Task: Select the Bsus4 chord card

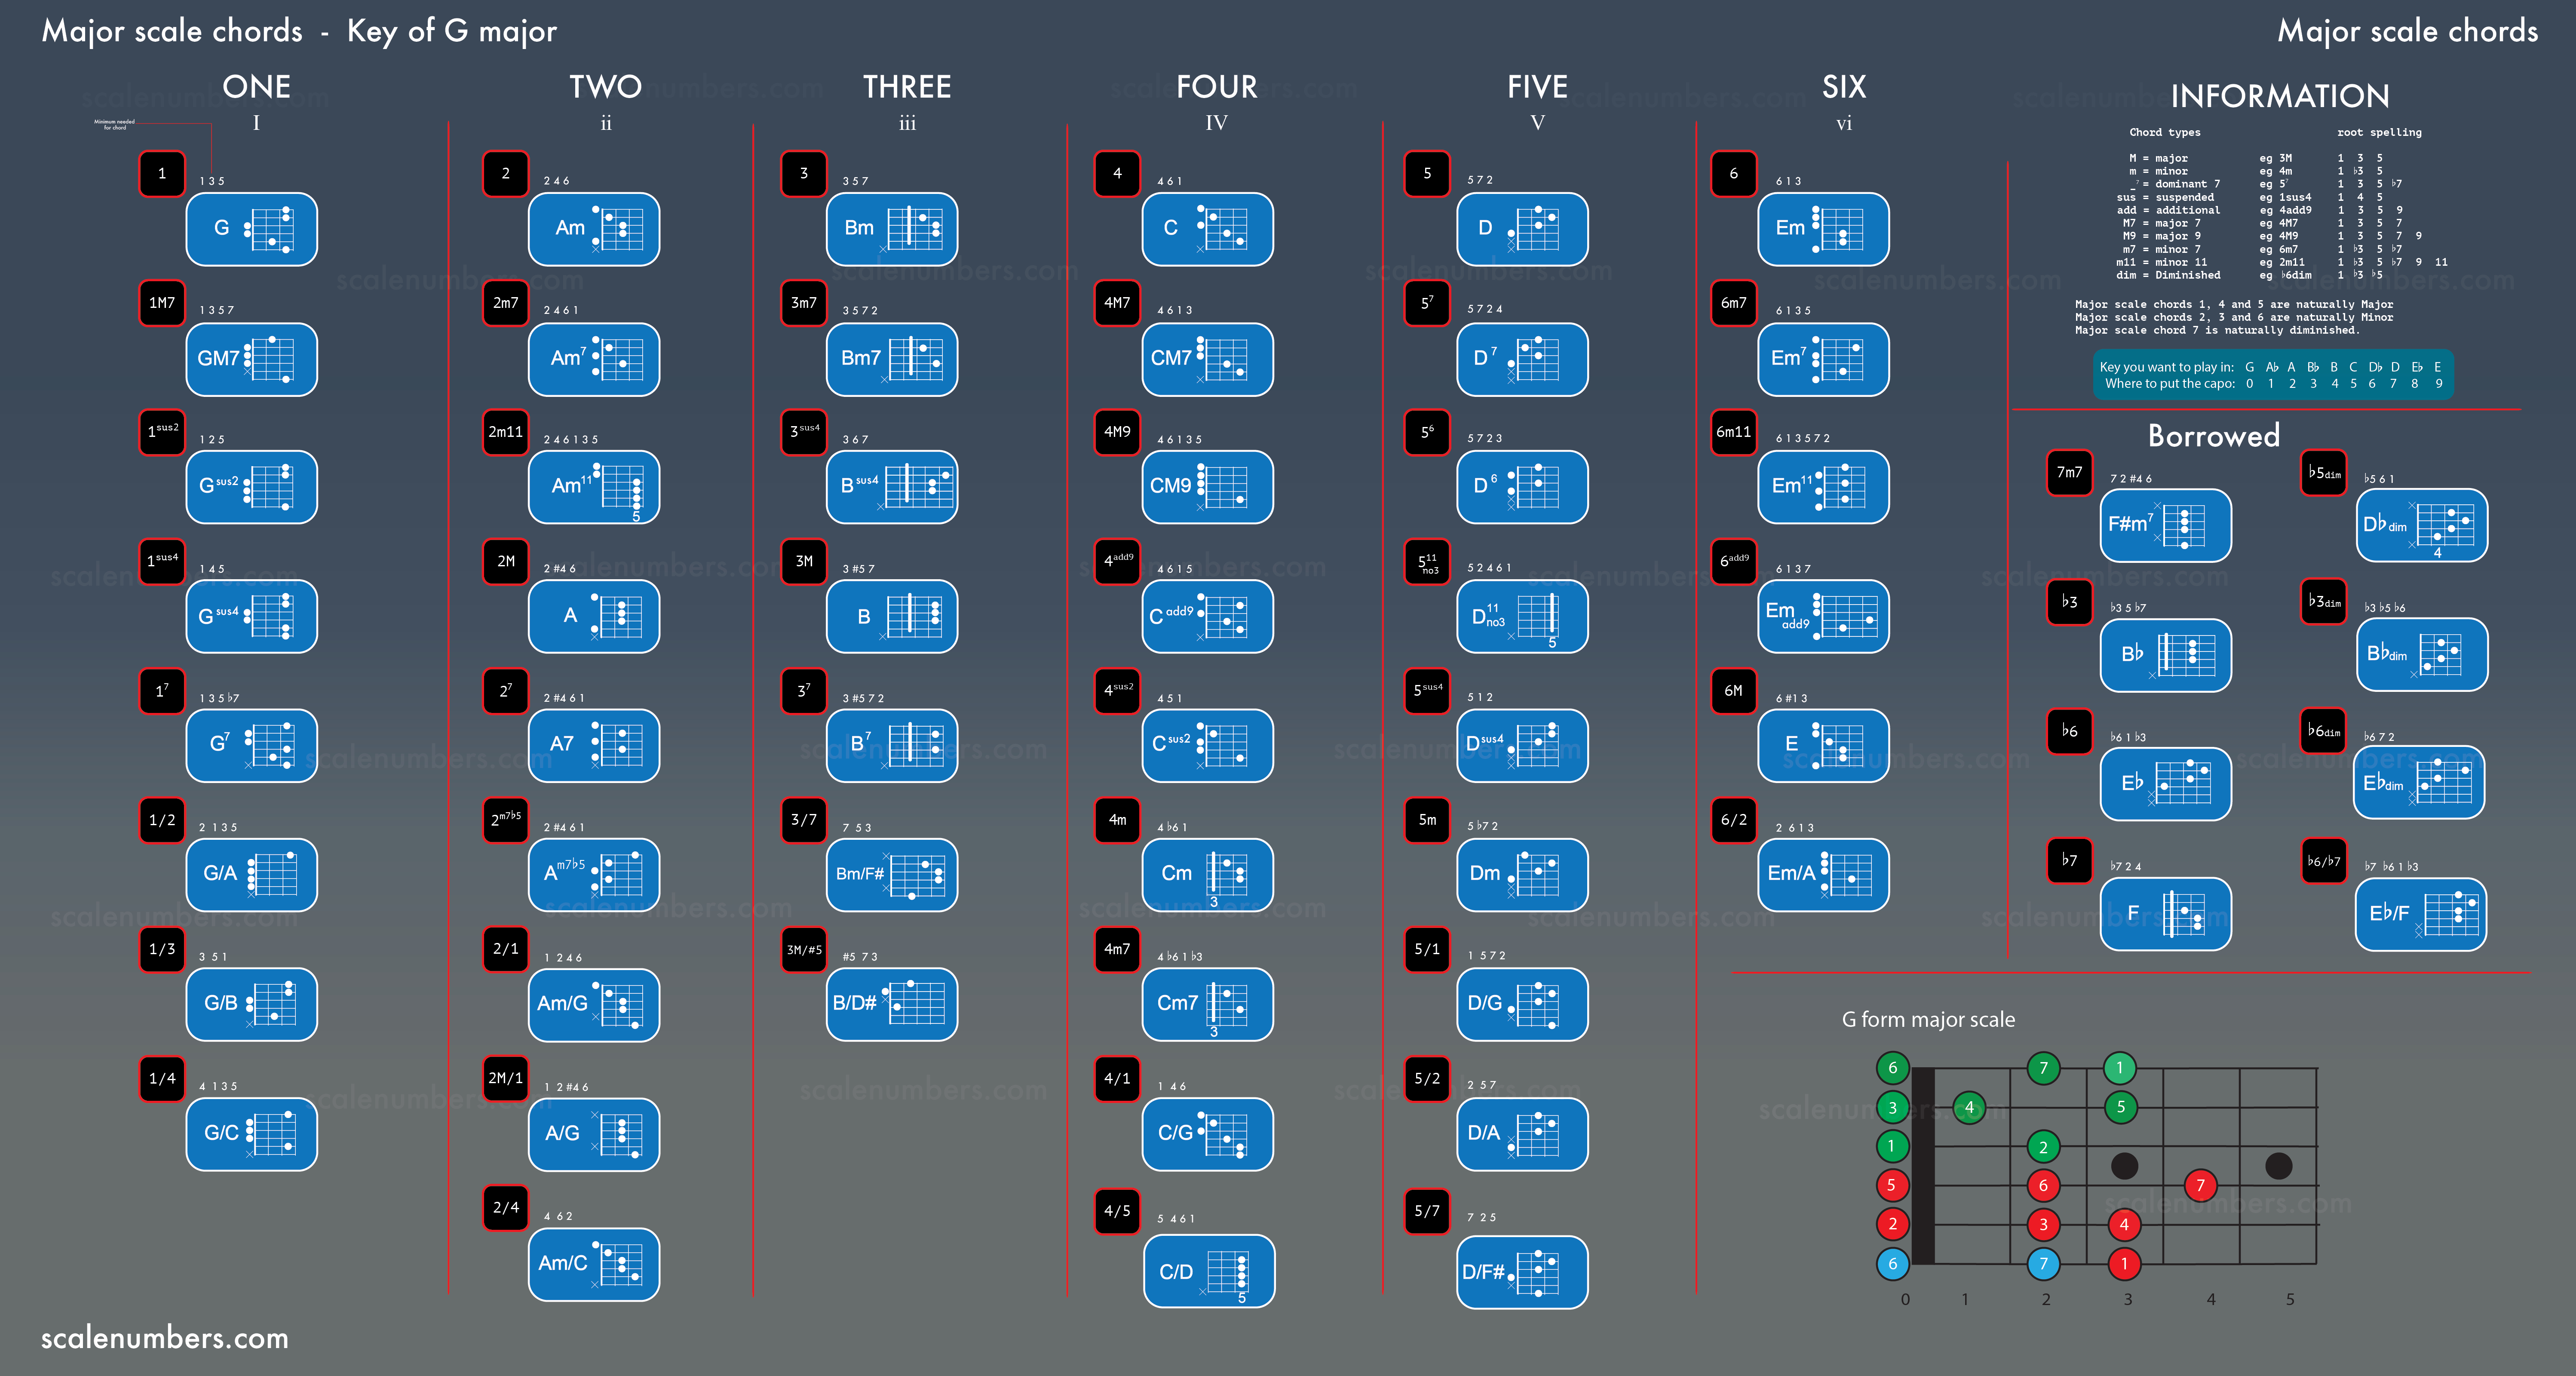Action: tap(892, 487)
